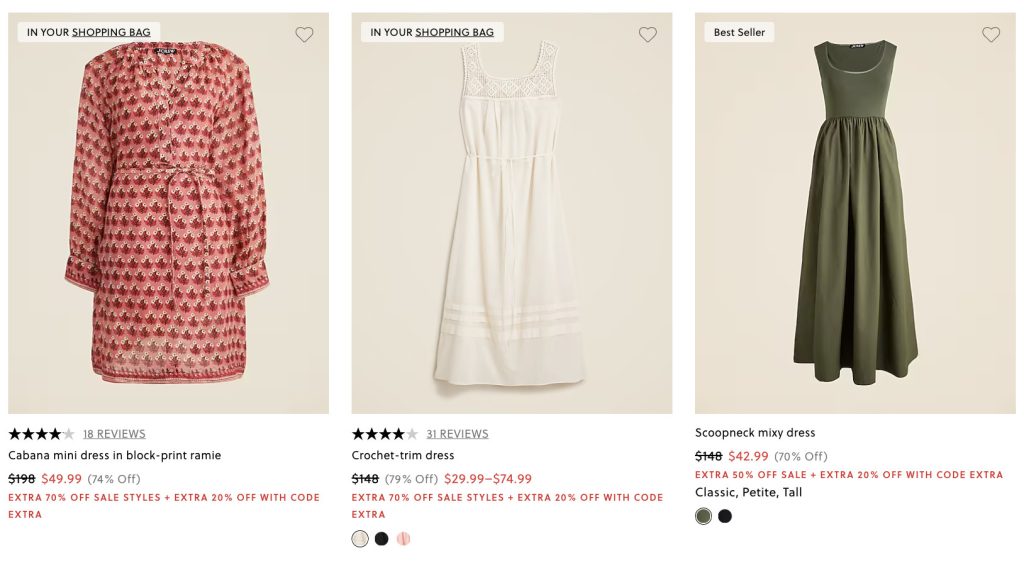This screenshot has height=575, width=1024.
Task: Click the star rating of the Cabana mini dress
Action: pyautogui.click(x=41, y=434)
